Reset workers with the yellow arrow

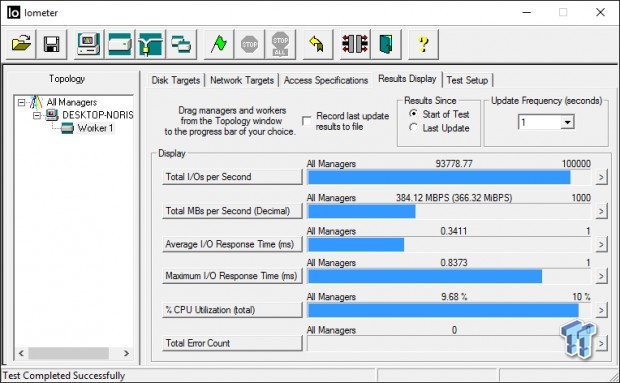317,44
